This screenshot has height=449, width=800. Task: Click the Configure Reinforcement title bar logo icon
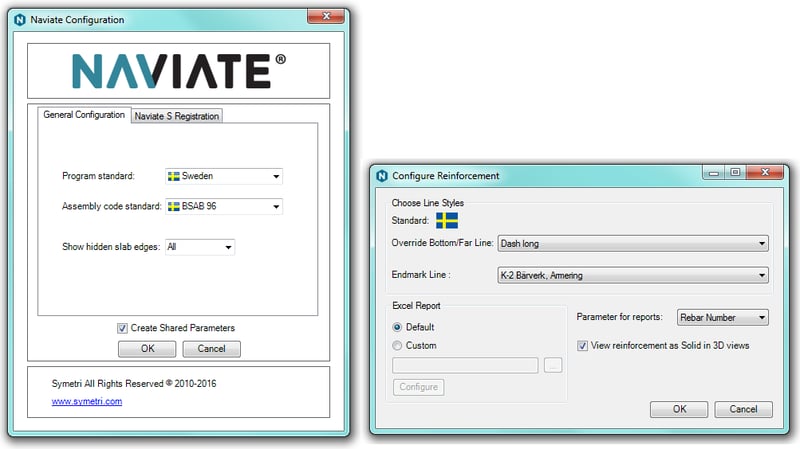(382, 176)
